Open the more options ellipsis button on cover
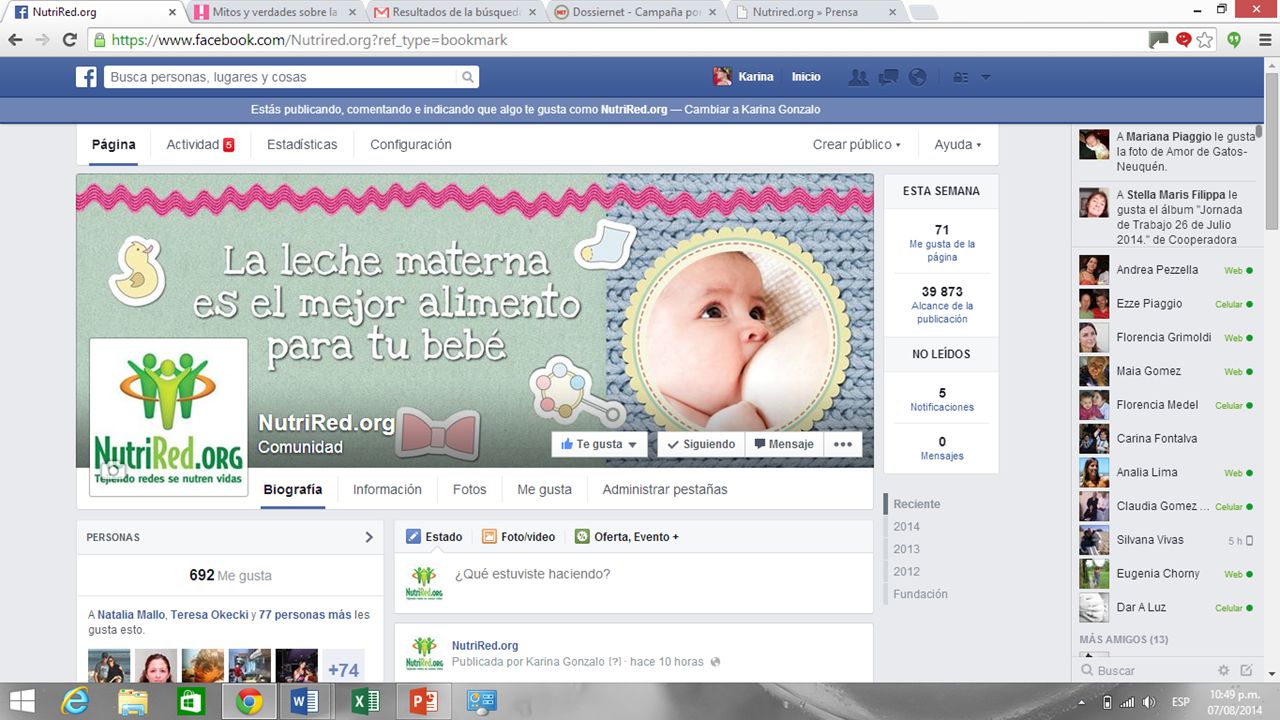The width and height of the screenshot is (1280, 720). pos(843,444)
